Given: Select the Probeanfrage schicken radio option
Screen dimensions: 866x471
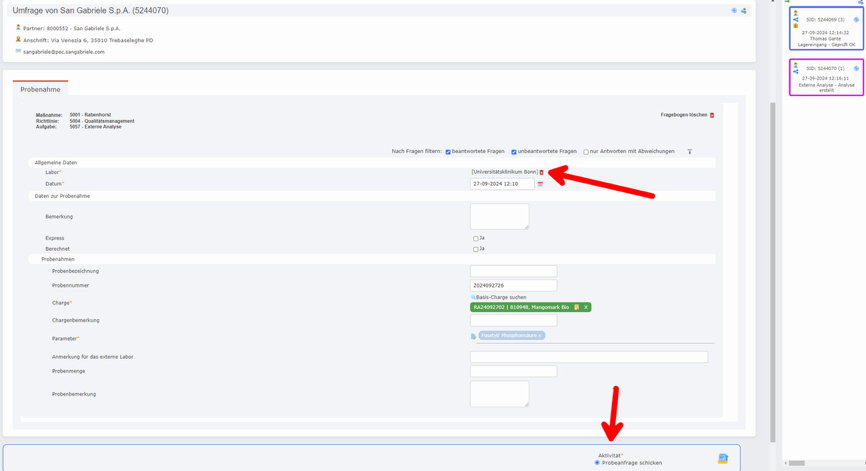Looking at the screenshot, I should click(597, 463).
